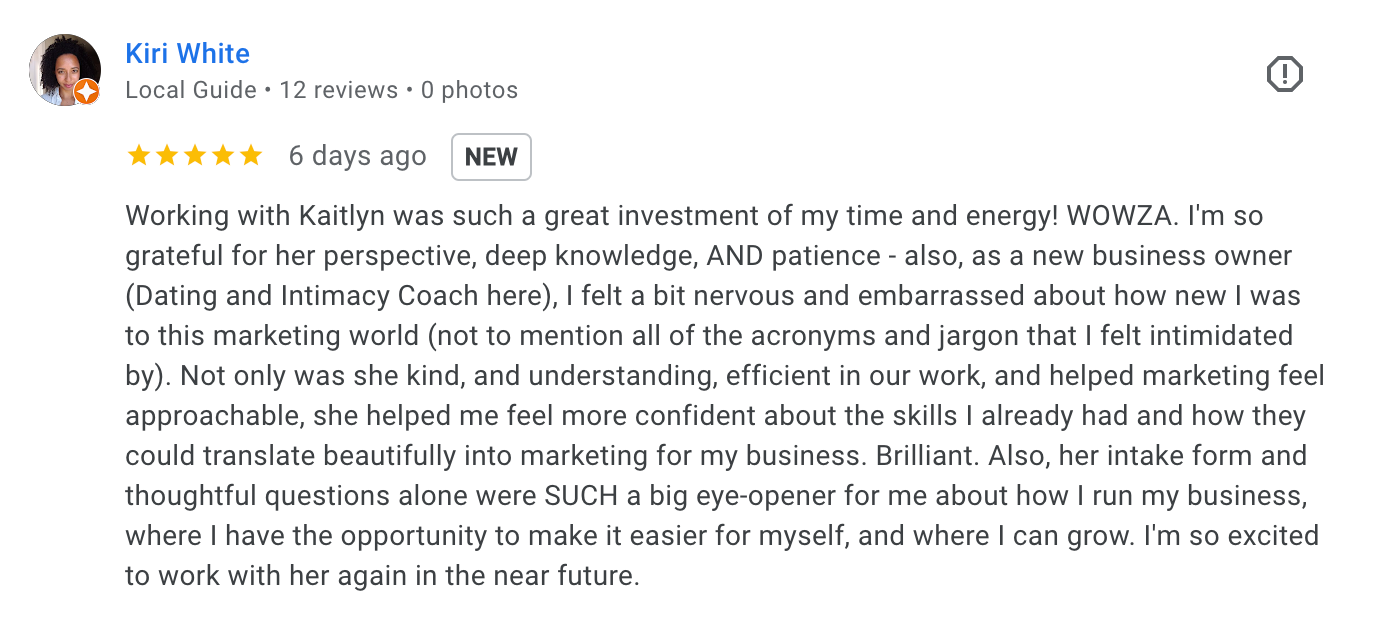Image resolution: width=1374 pixels, height=620 pixels.
Task: Click the third yellow rating star
Action: coord(194,156)
